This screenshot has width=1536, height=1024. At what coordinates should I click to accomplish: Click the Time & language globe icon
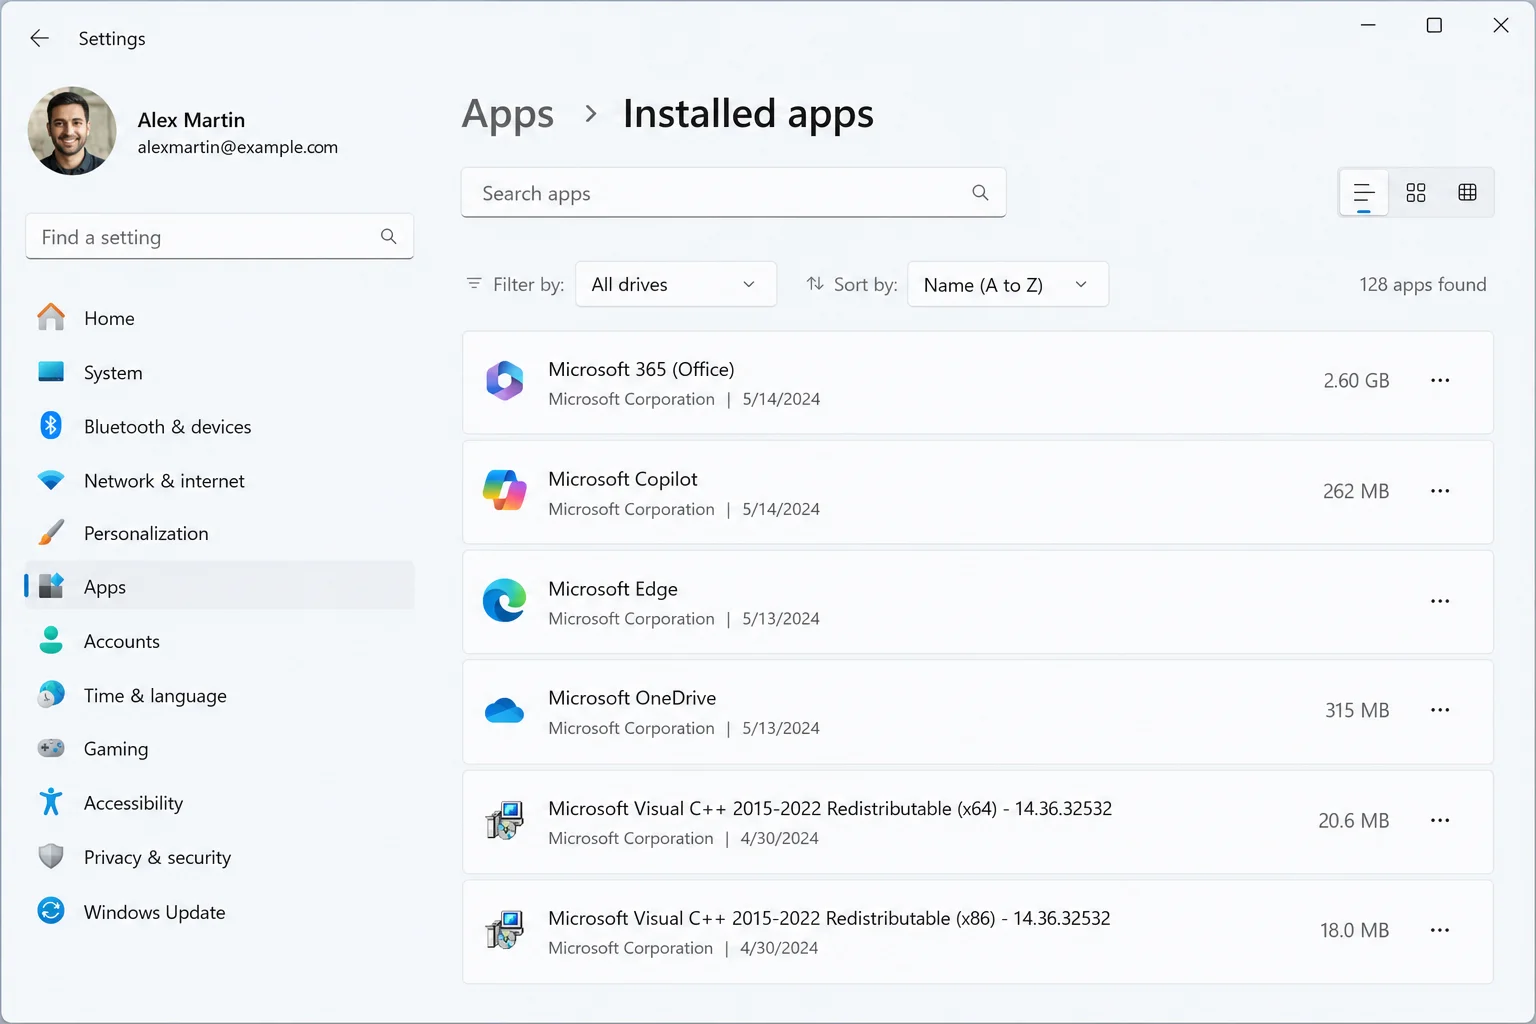pos(51,694)
